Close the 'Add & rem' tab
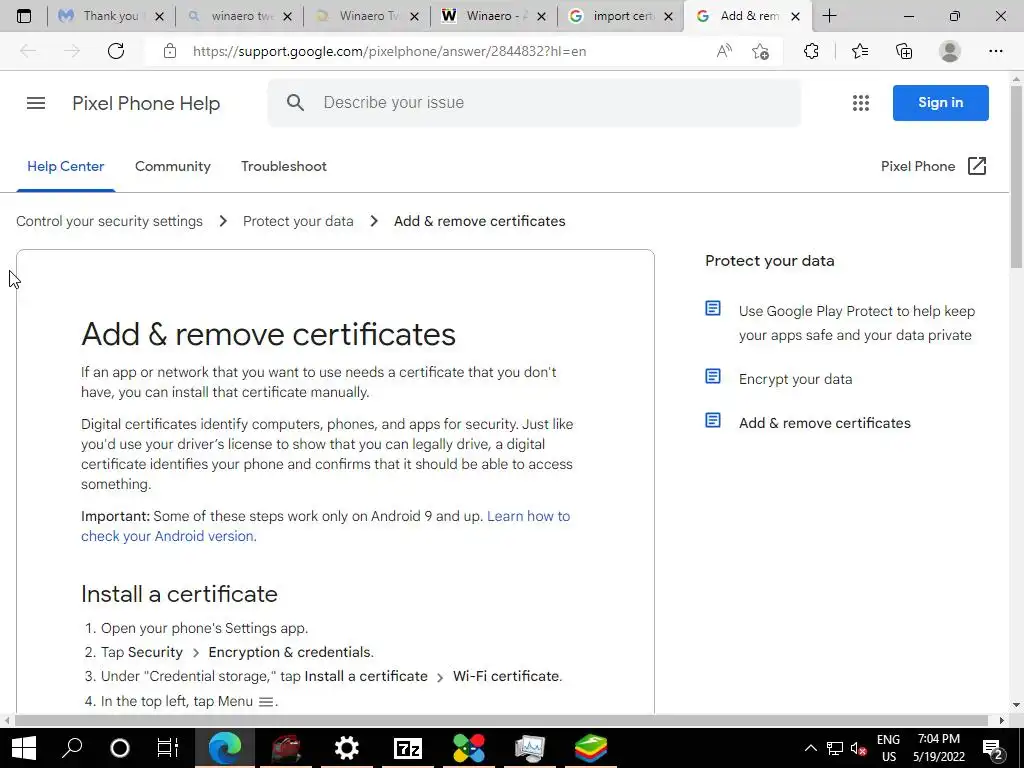Screen dimensions: 1024x768 click(x=795, y=16)
